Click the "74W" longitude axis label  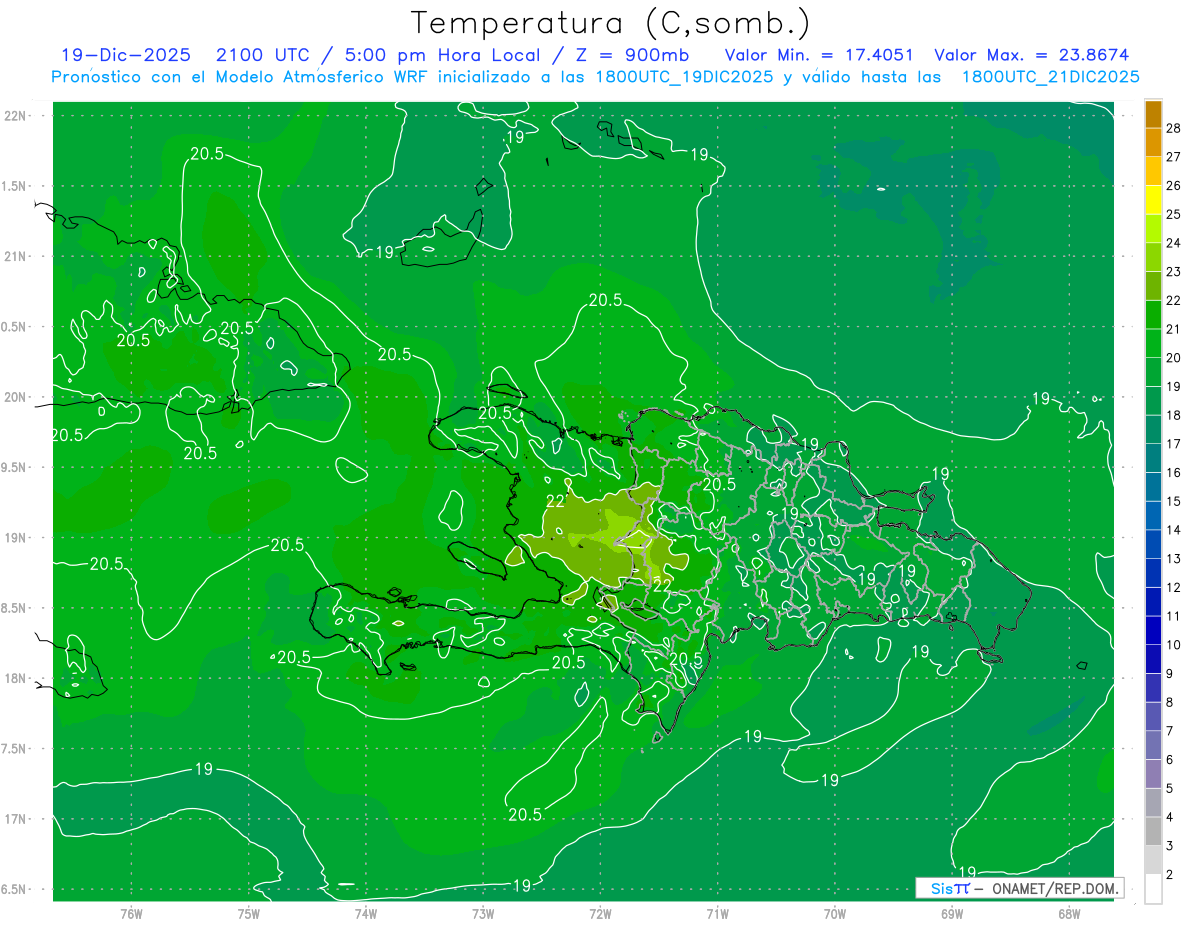[x=365, y=914]
